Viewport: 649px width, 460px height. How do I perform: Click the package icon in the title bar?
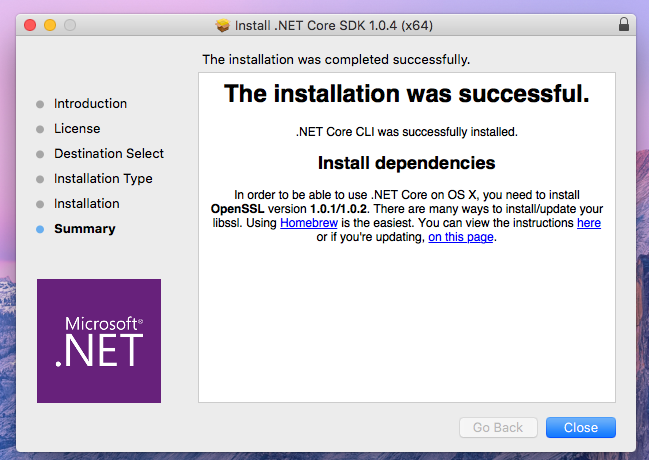223,24
